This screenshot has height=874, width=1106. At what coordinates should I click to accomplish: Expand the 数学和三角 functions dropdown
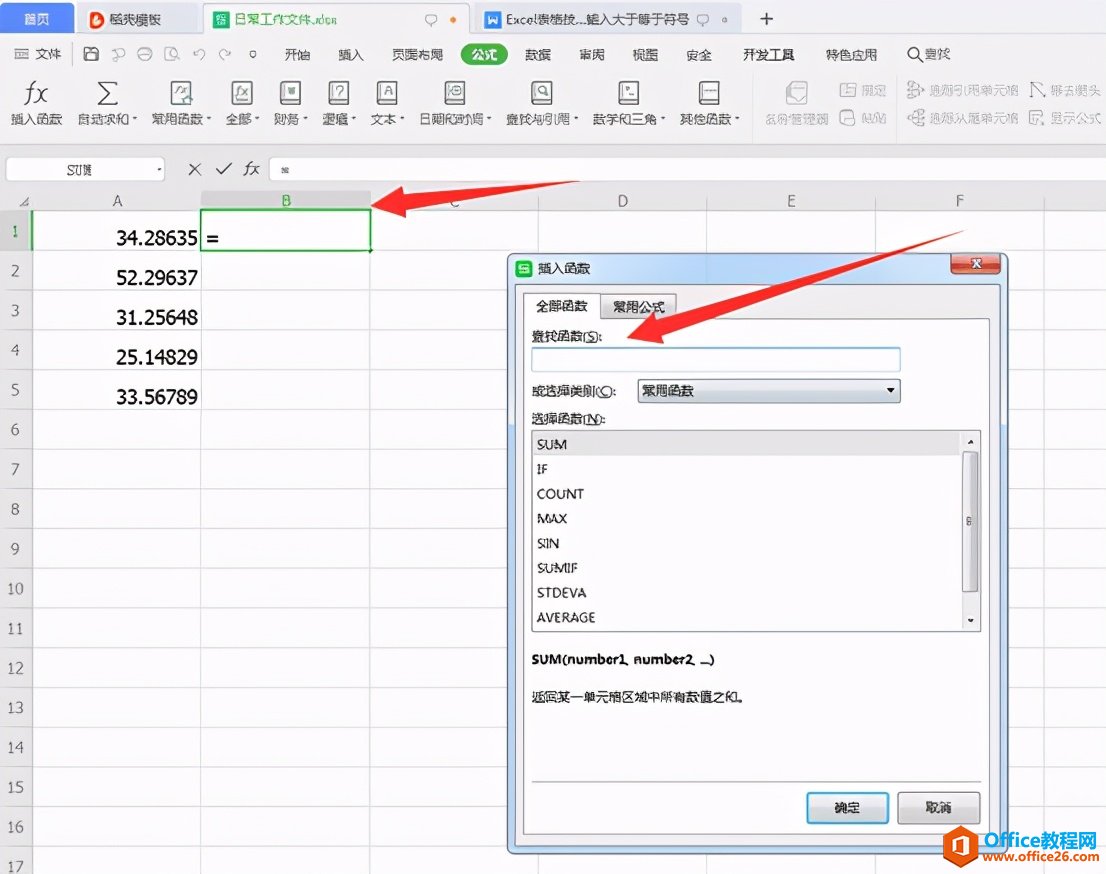[663, 119]
